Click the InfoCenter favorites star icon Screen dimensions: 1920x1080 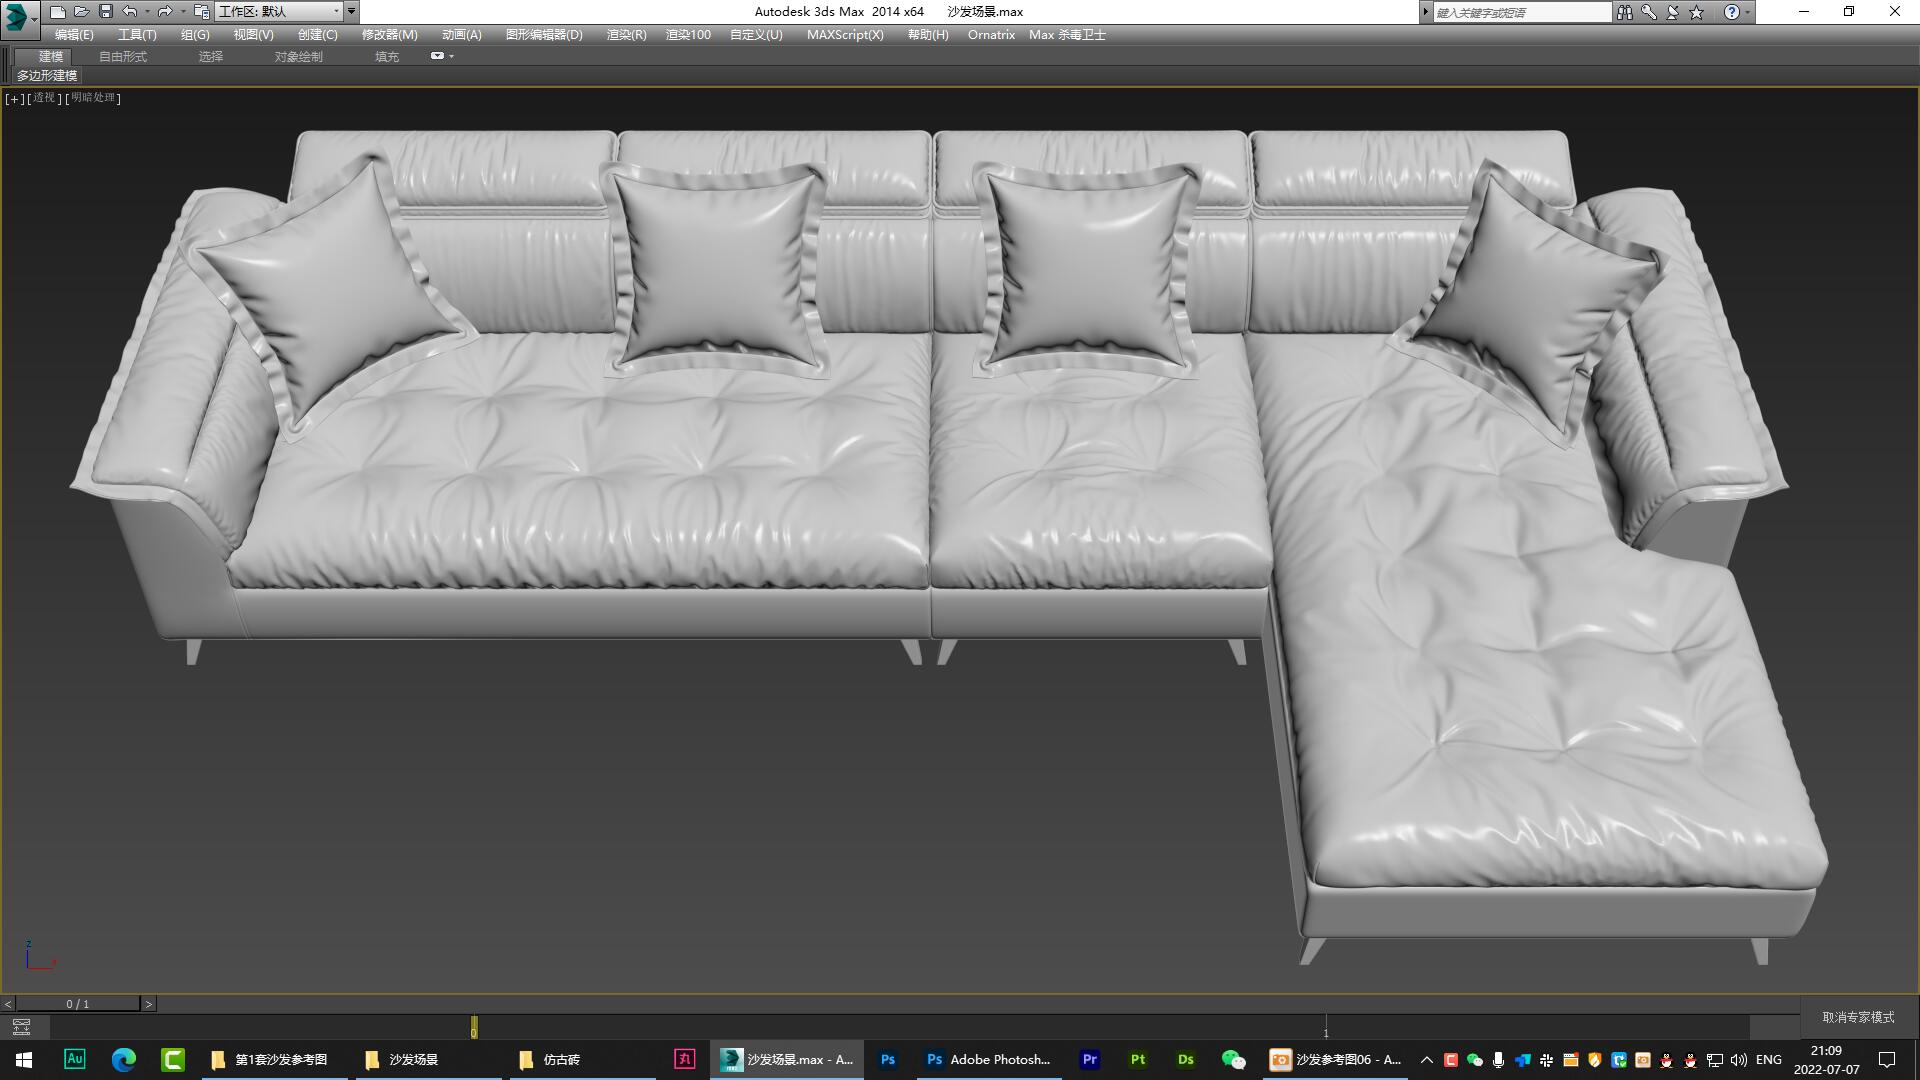pos(1695,12)
